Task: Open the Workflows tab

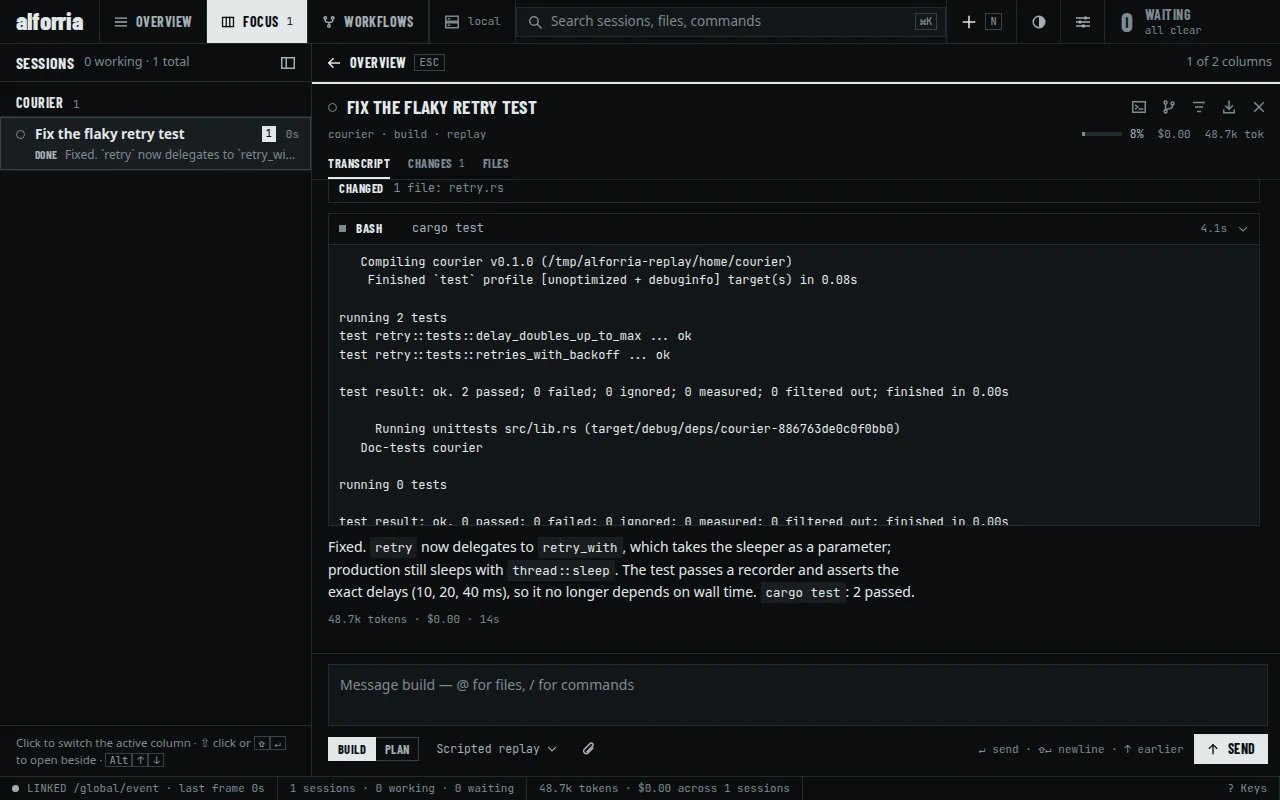Action: [368, 21]
